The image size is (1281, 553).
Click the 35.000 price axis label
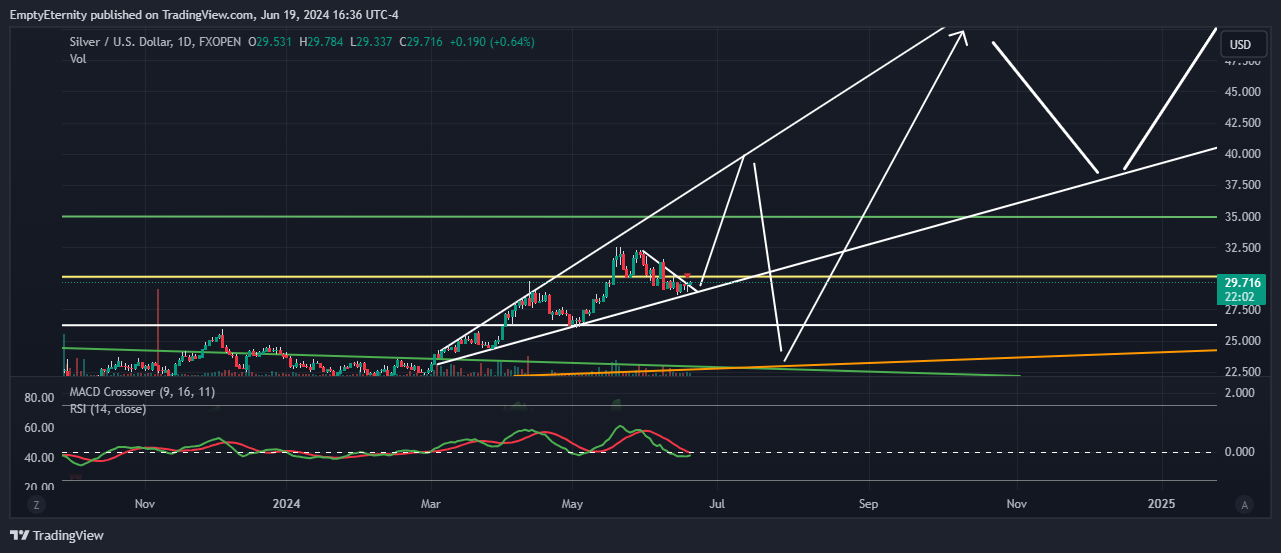click(x=1245, y=217)
